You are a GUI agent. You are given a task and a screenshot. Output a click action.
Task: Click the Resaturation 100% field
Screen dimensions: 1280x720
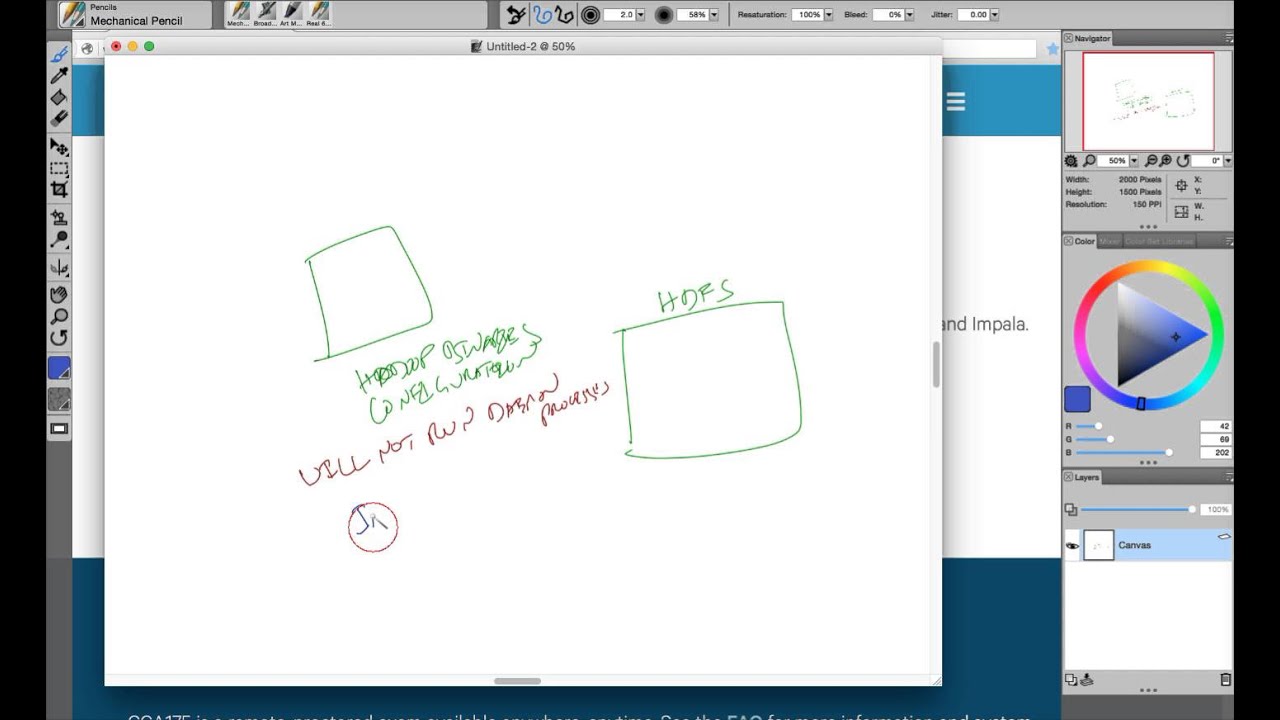pos(807,15)
